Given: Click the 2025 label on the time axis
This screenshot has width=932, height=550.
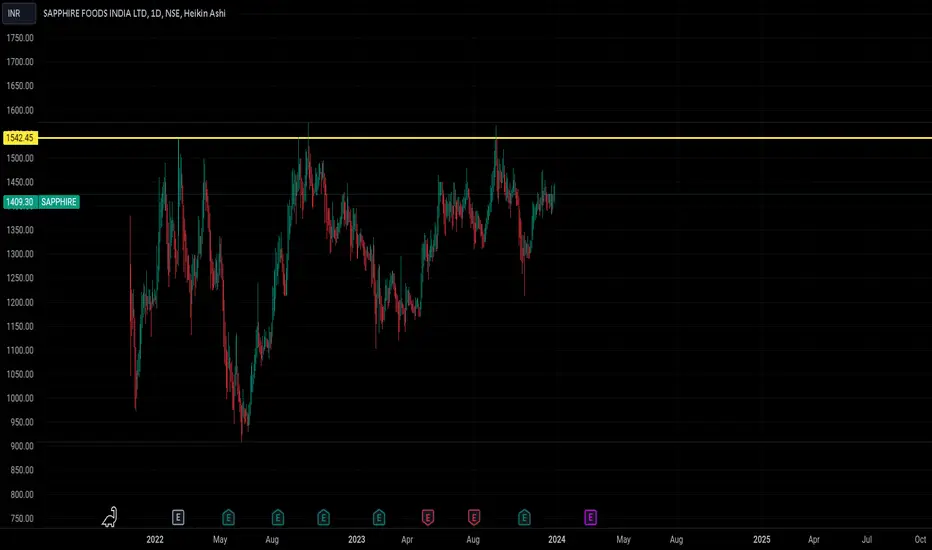Looking at the screenshot, I should pos(761,539).
